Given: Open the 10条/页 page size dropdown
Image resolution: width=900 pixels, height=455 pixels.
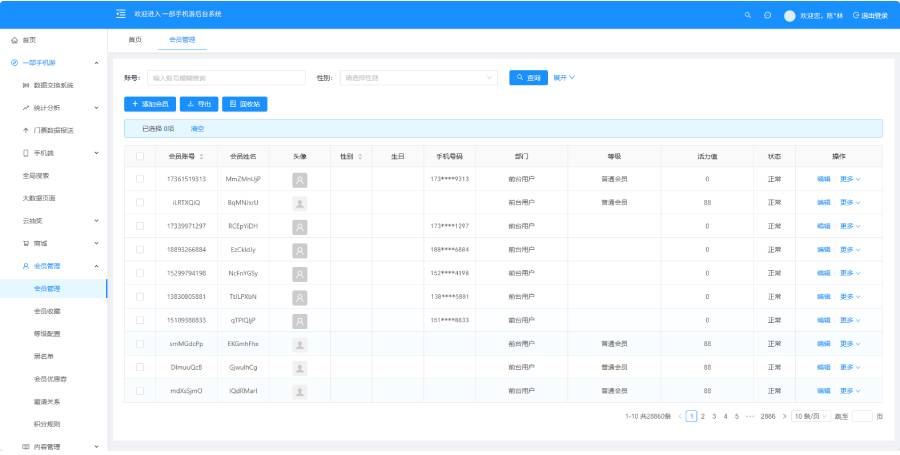Looking at the screenshot, I should [810, 417].
